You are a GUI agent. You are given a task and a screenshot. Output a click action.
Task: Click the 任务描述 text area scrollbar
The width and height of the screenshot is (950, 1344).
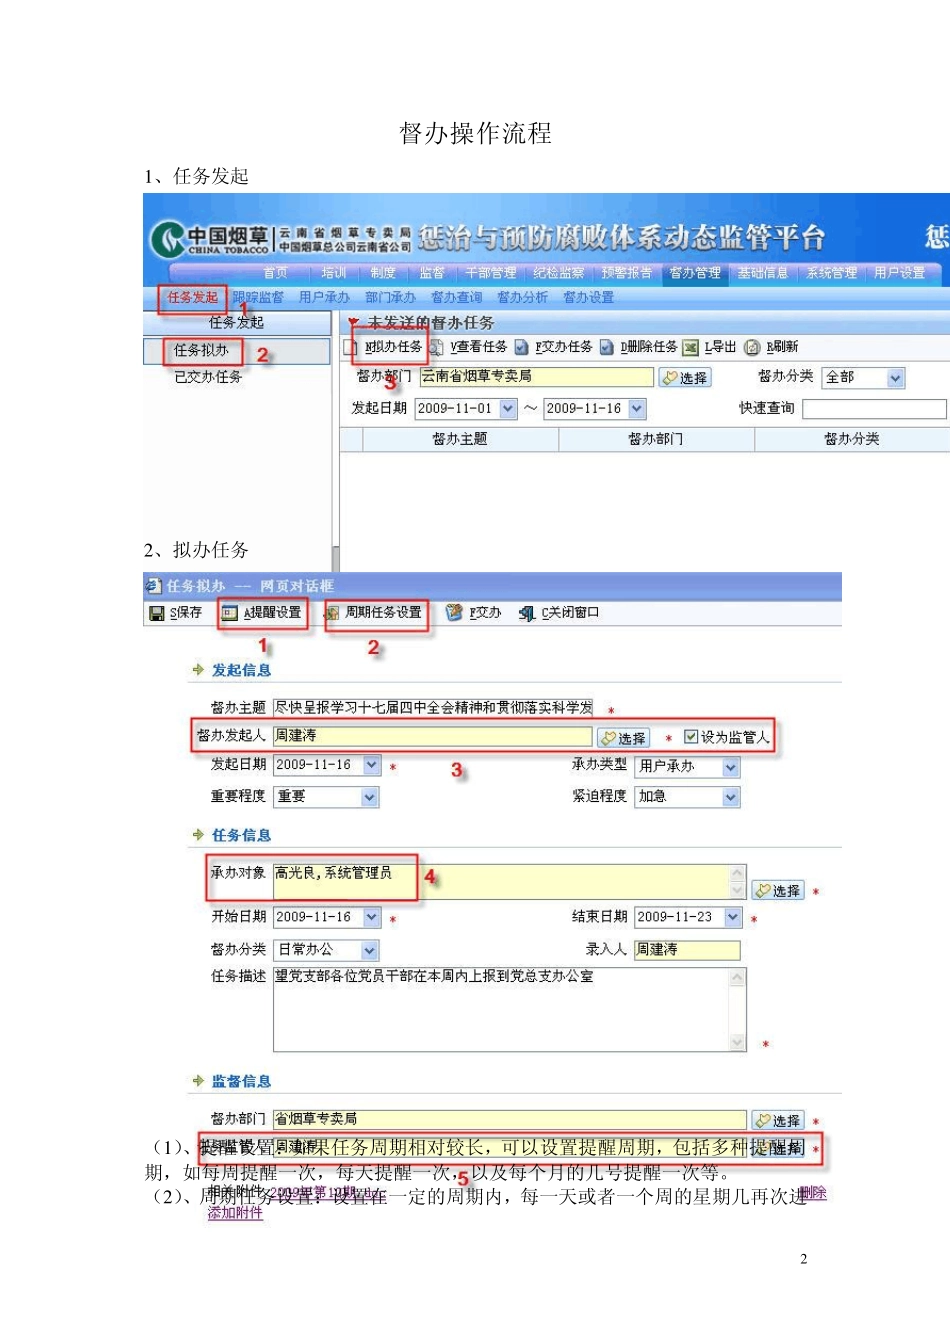[738, 1009]
